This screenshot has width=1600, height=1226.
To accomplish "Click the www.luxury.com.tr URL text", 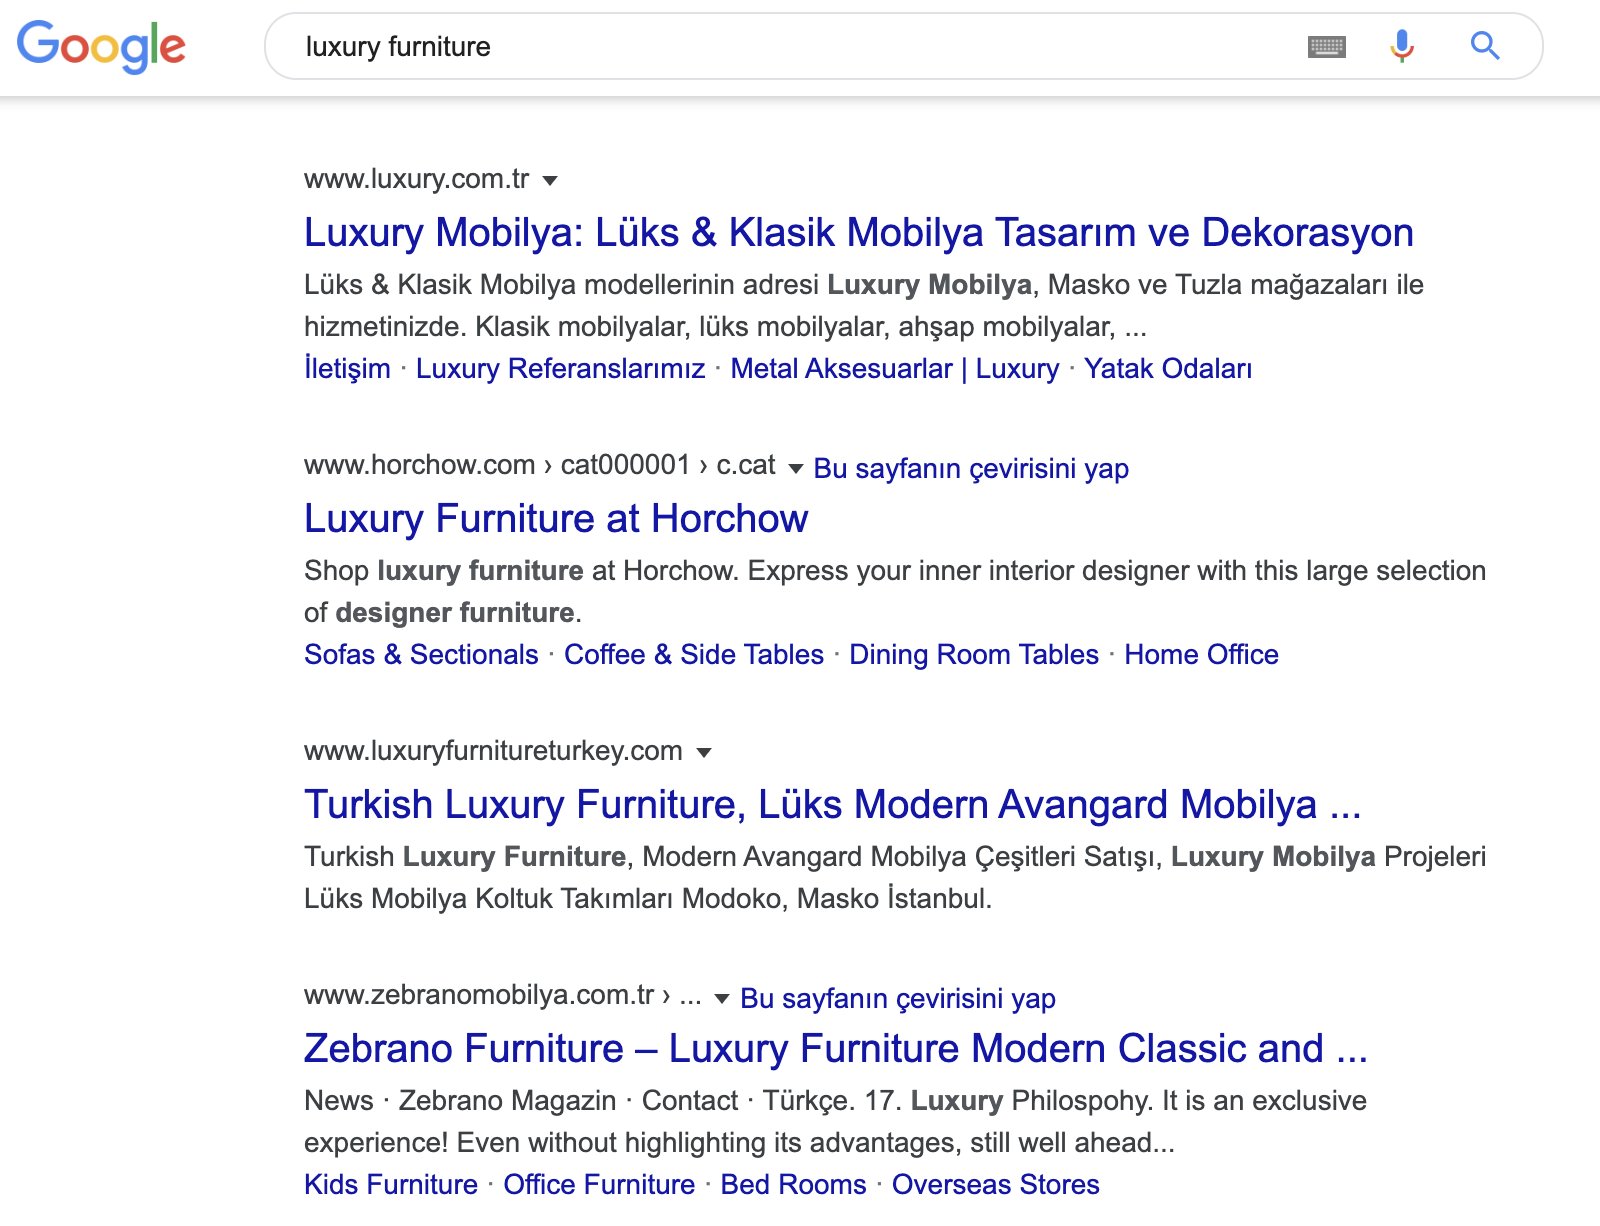I will click(x=417, y=179).
